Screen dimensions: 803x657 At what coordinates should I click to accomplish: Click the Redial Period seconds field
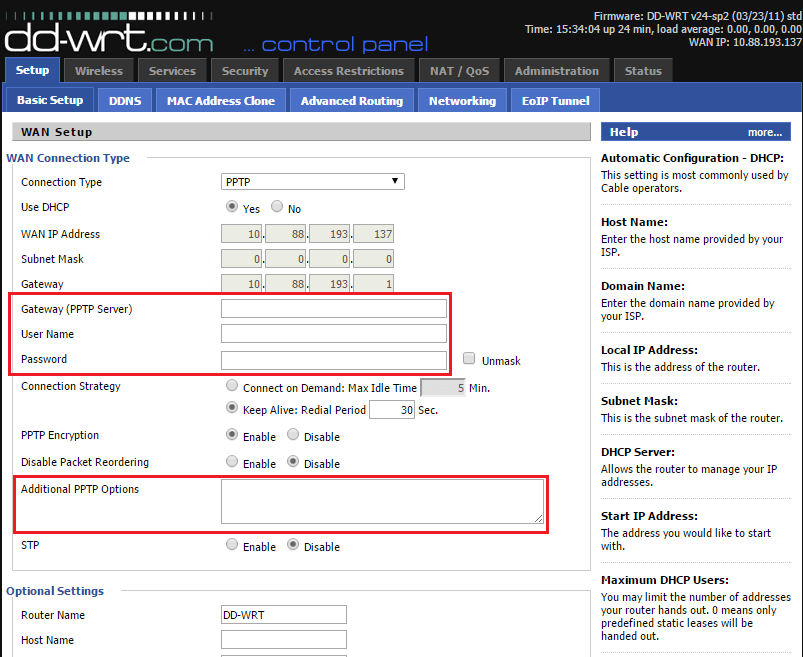click(x=391, y=410)
